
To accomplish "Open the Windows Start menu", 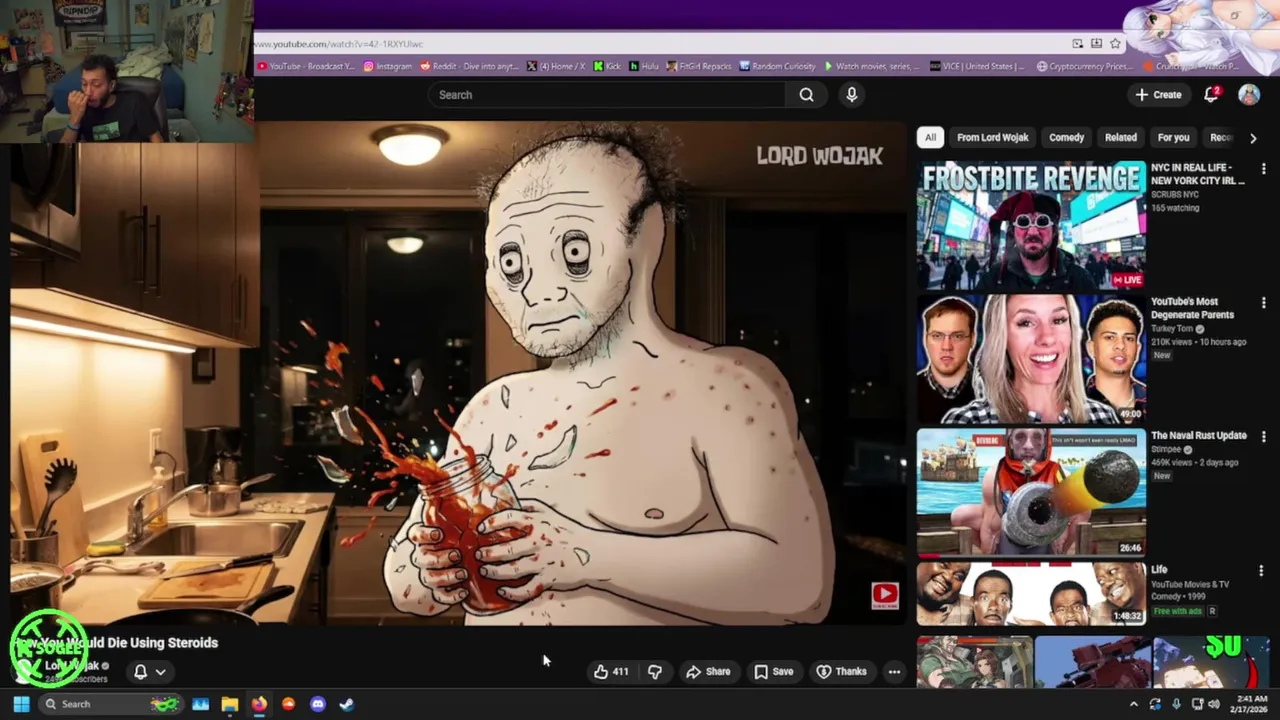I will (21, 704).
